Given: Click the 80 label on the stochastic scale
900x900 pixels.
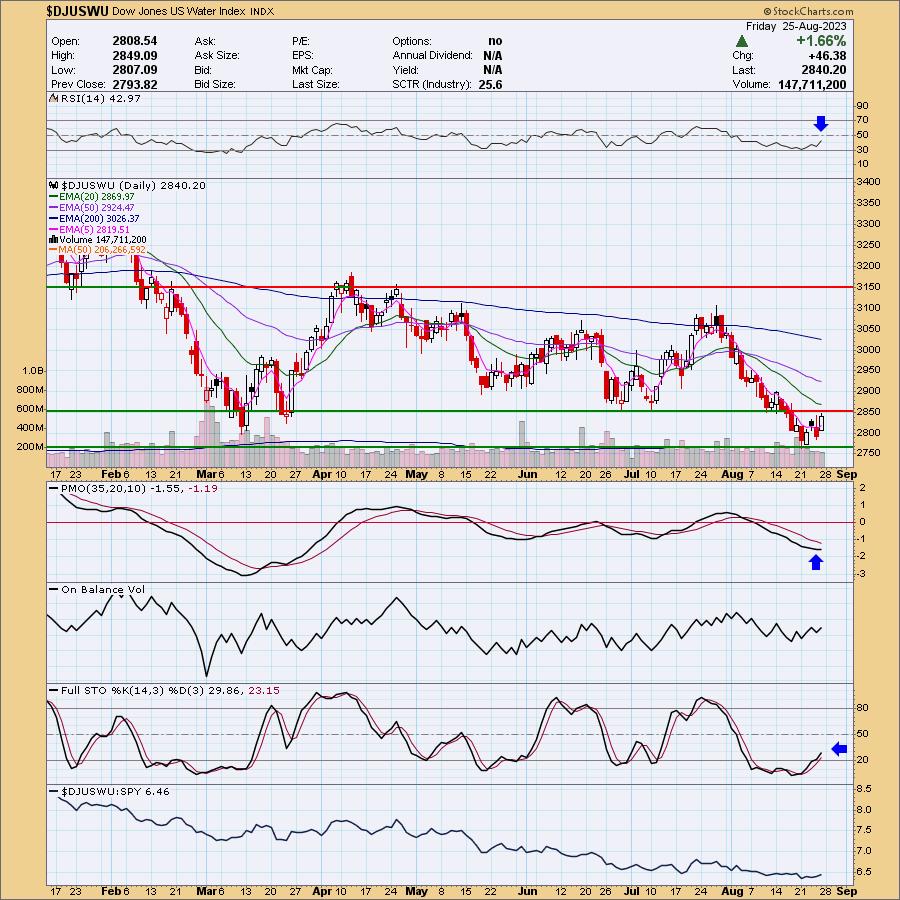Looking at the screenshot, I should click(x=862, y=708).
